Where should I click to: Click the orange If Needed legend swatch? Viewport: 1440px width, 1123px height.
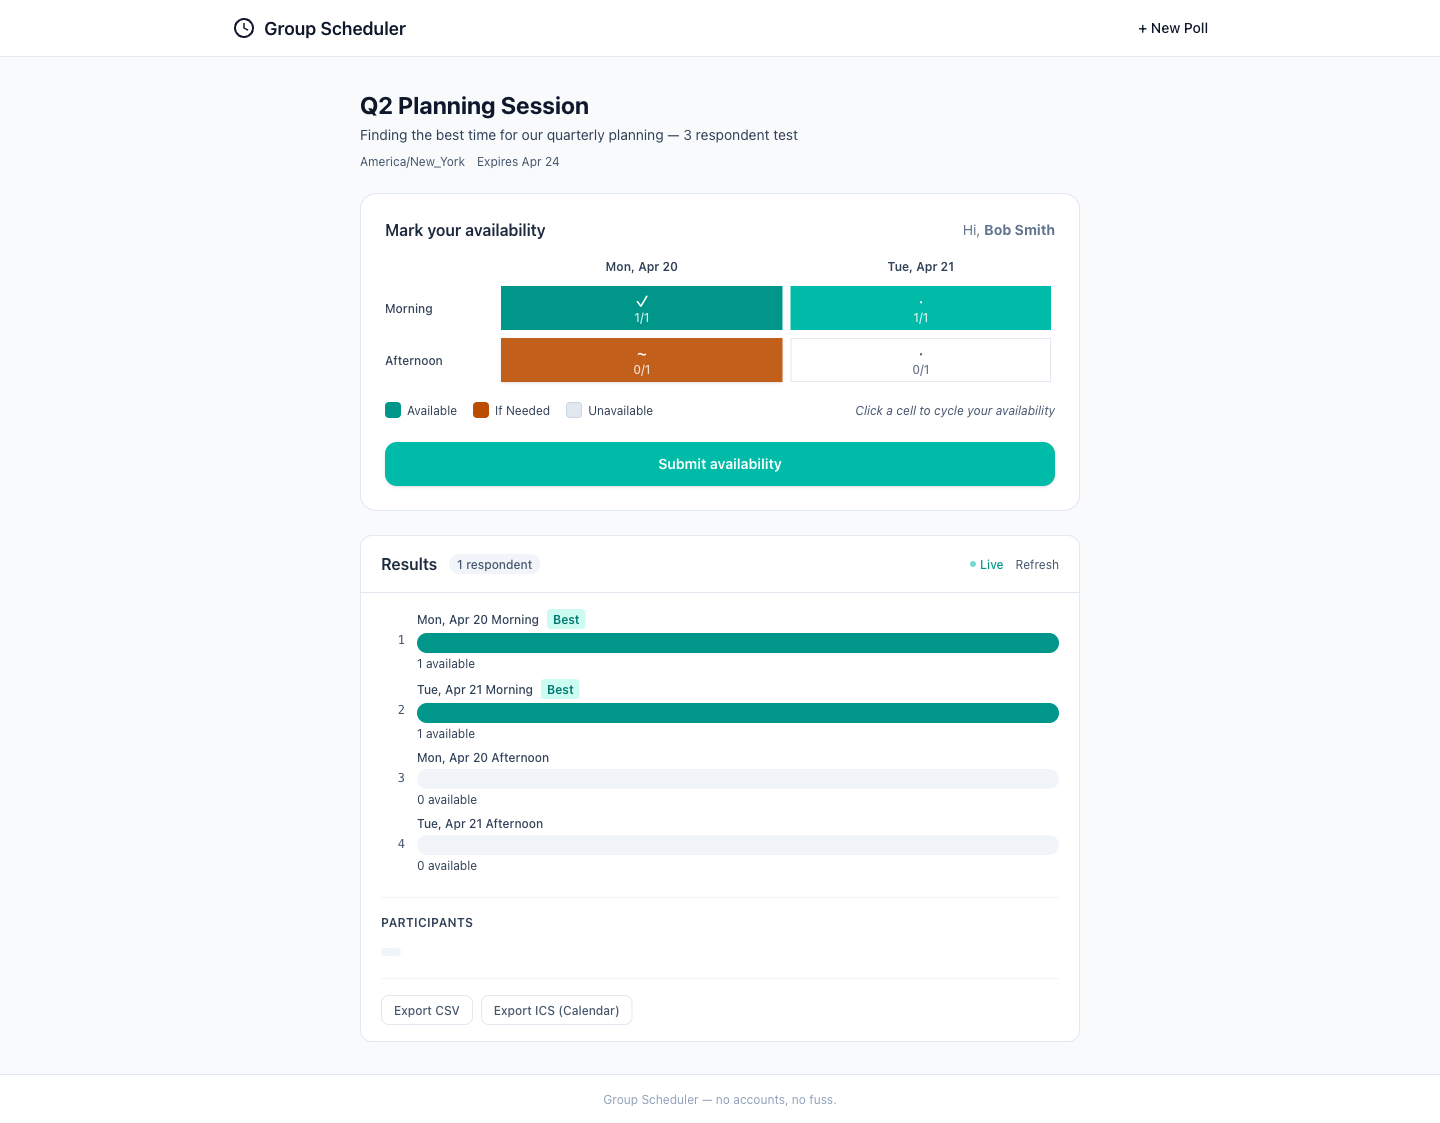[481, 410]
